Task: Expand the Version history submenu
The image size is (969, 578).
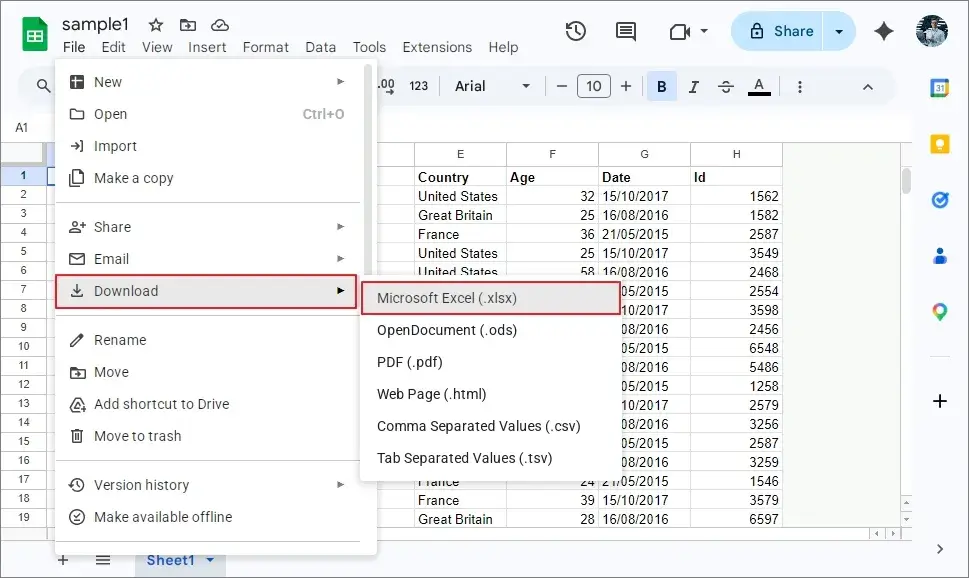Action: [206, 485]
